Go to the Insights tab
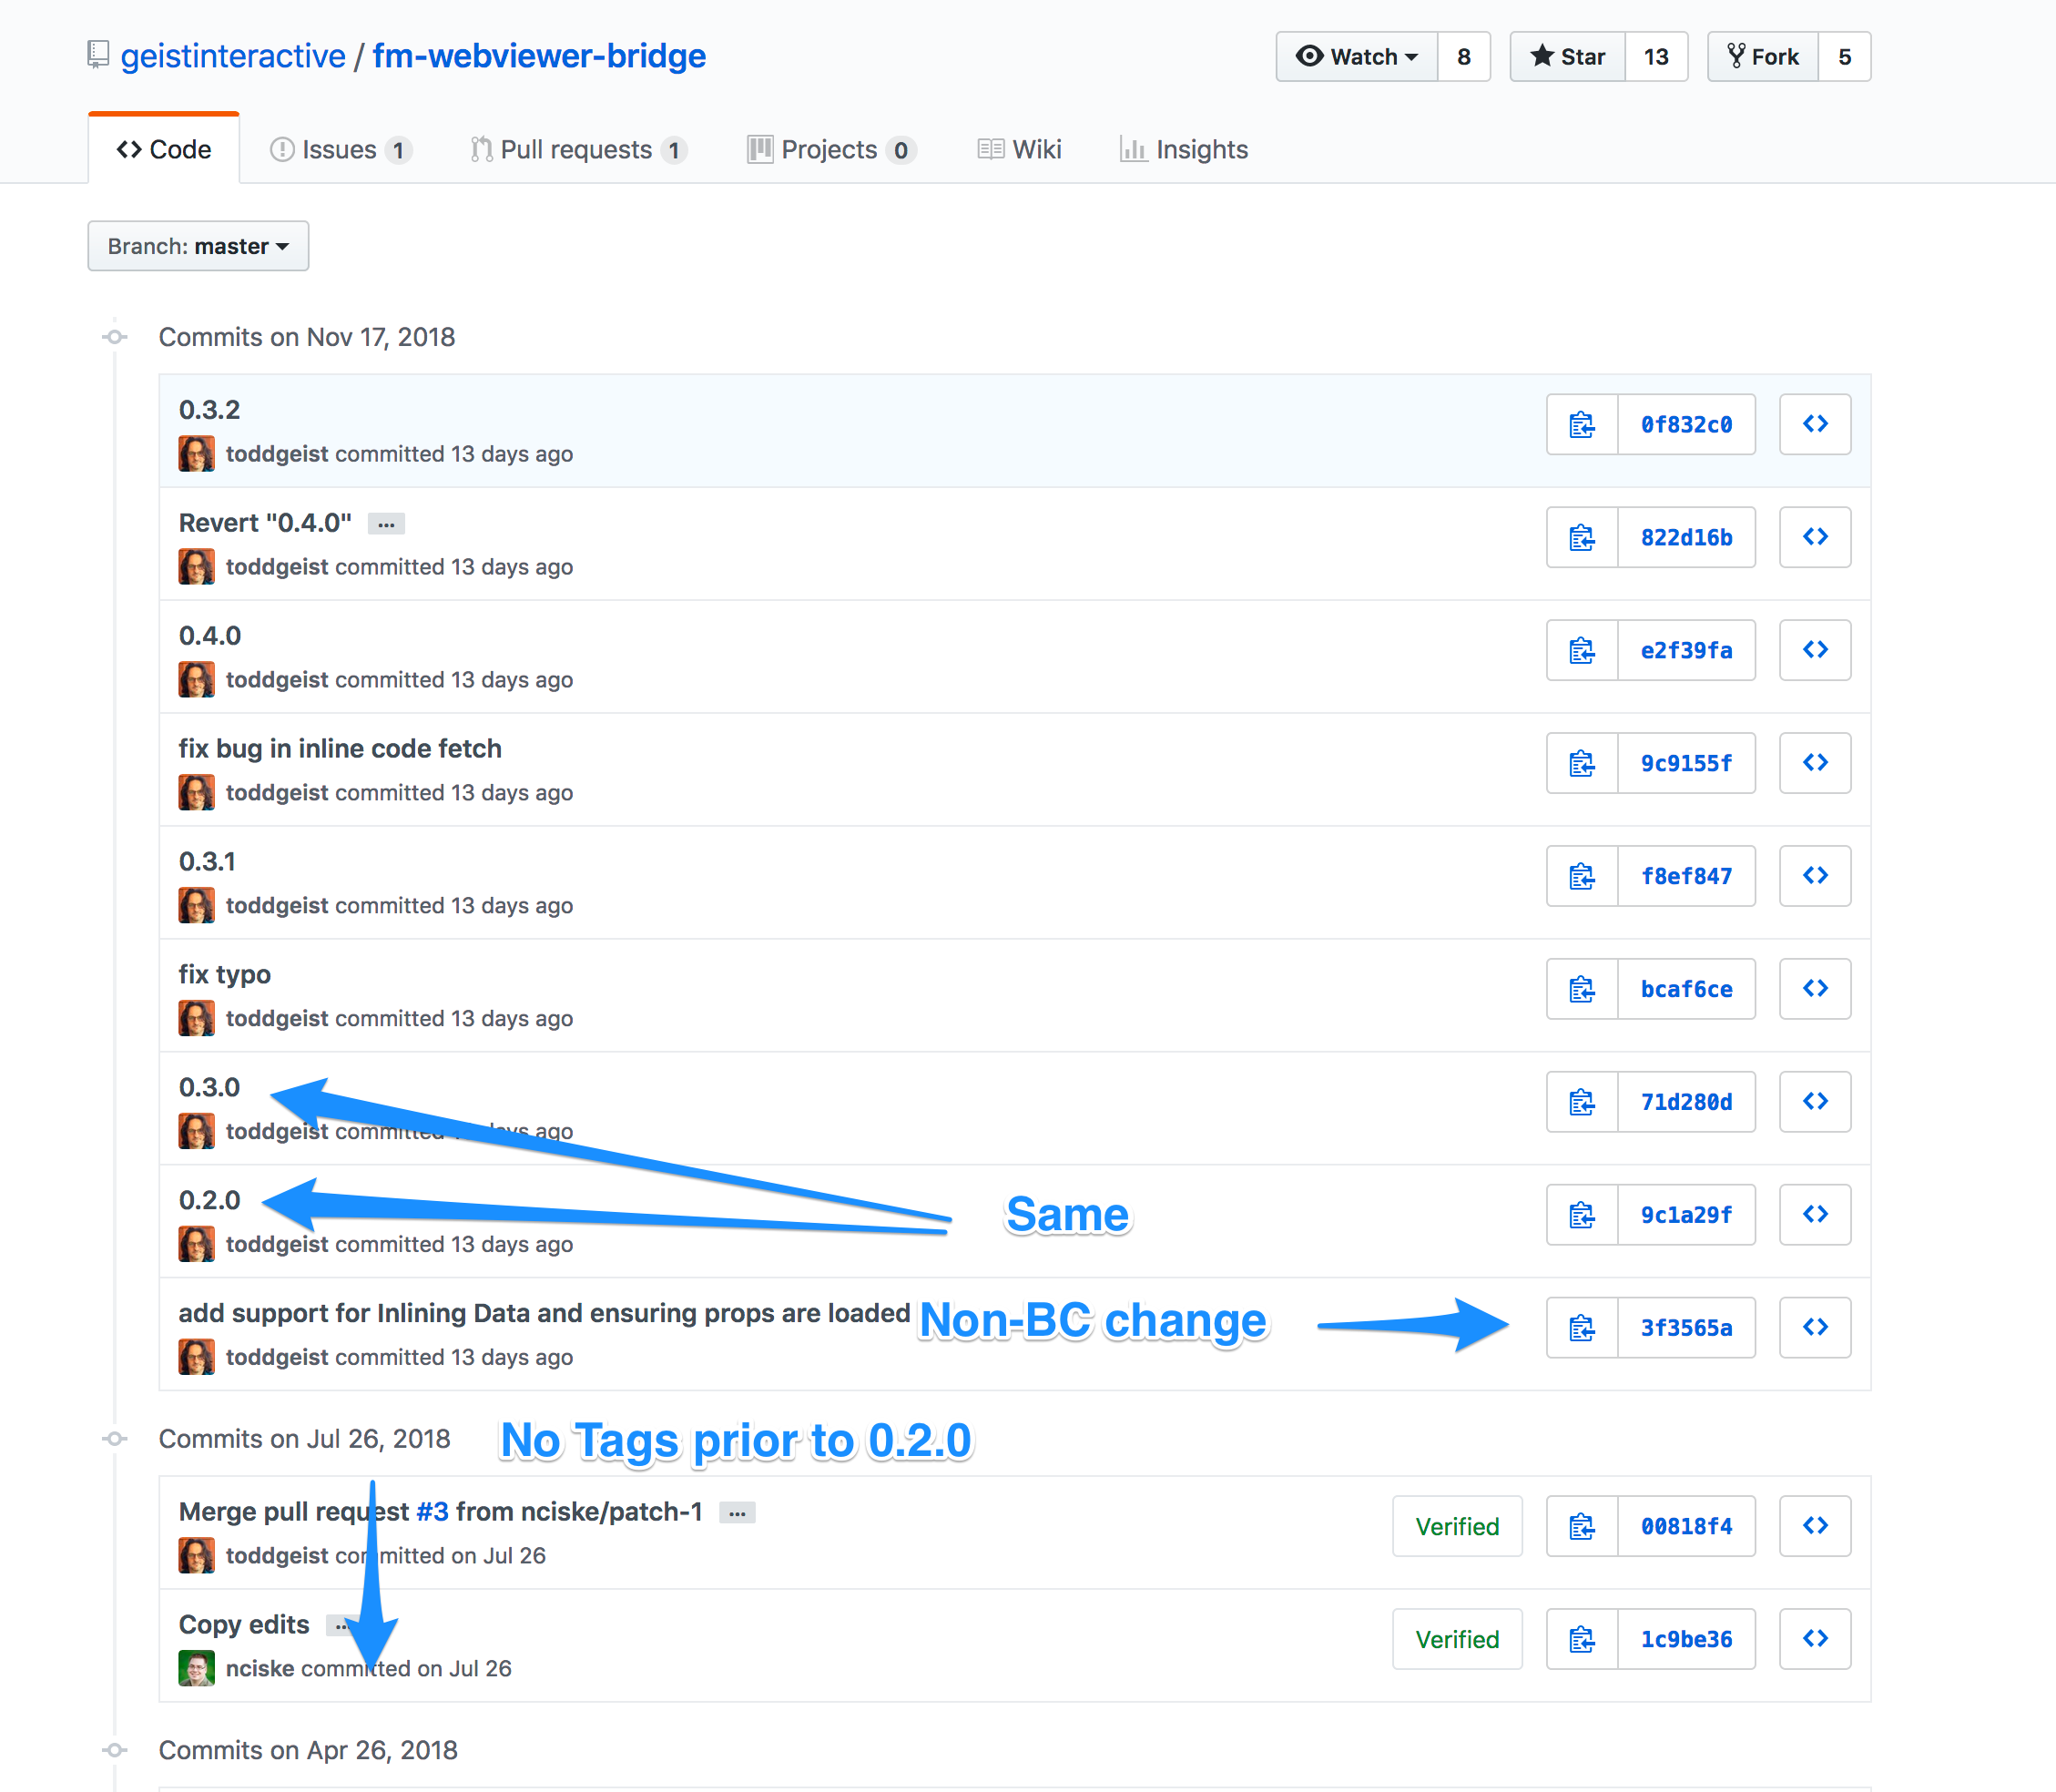The image size is (2056, 1792). [1184, 150]
